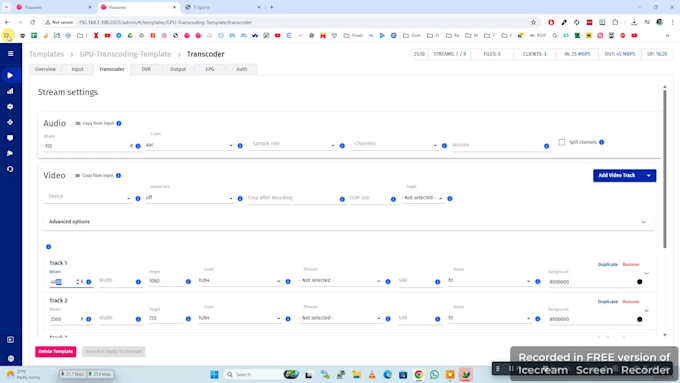Expand the Advanced options section
This screenshot has width=680, height=383.
[x=349, y=222]
